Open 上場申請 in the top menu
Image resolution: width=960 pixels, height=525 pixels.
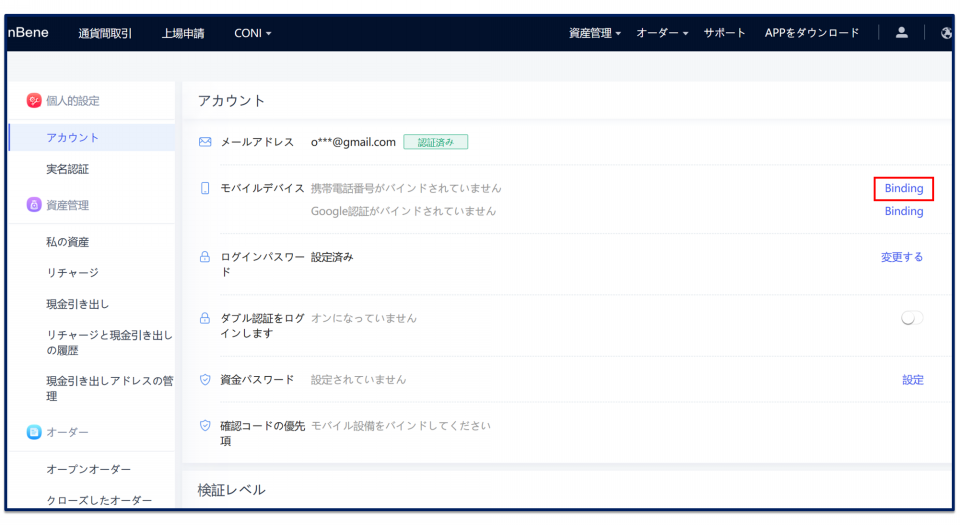[x=183, y=33]
